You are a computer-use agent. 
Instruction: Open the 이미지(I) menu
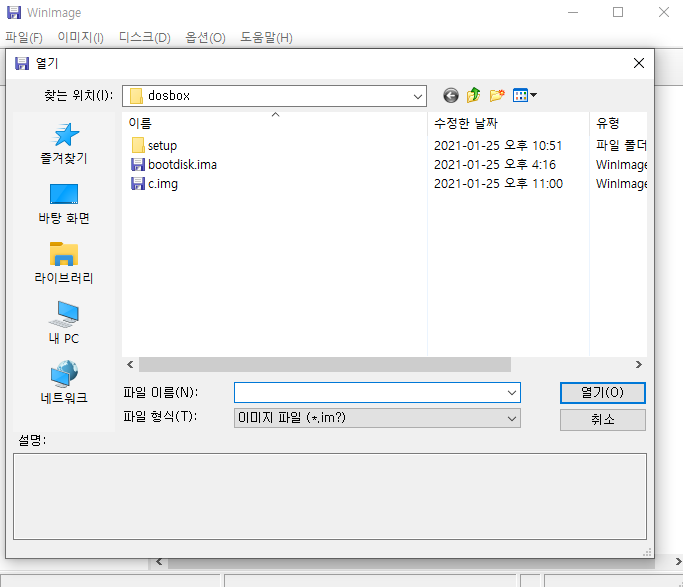(x=81, y=37)
